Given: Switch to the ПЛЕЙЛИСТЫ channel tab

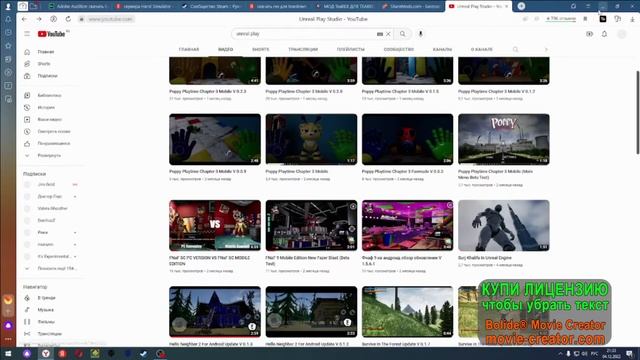Looking at the screenshot, I should click(350, 49).
